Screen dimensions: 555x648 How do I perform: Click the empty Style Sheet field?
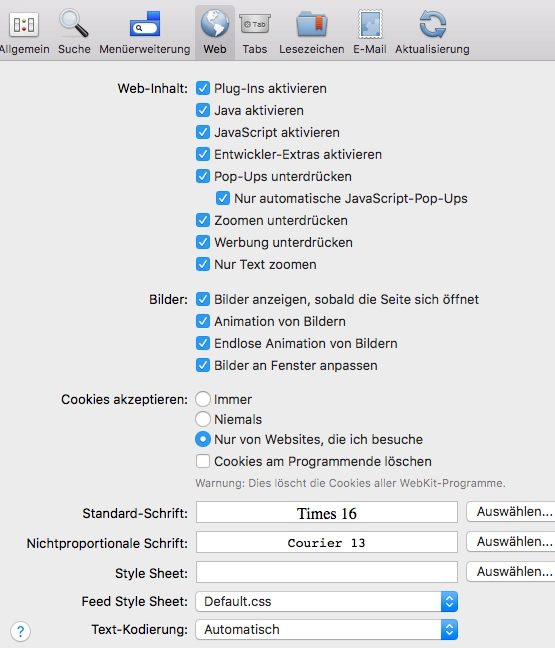pyautogui.click(x=326, y=572)
